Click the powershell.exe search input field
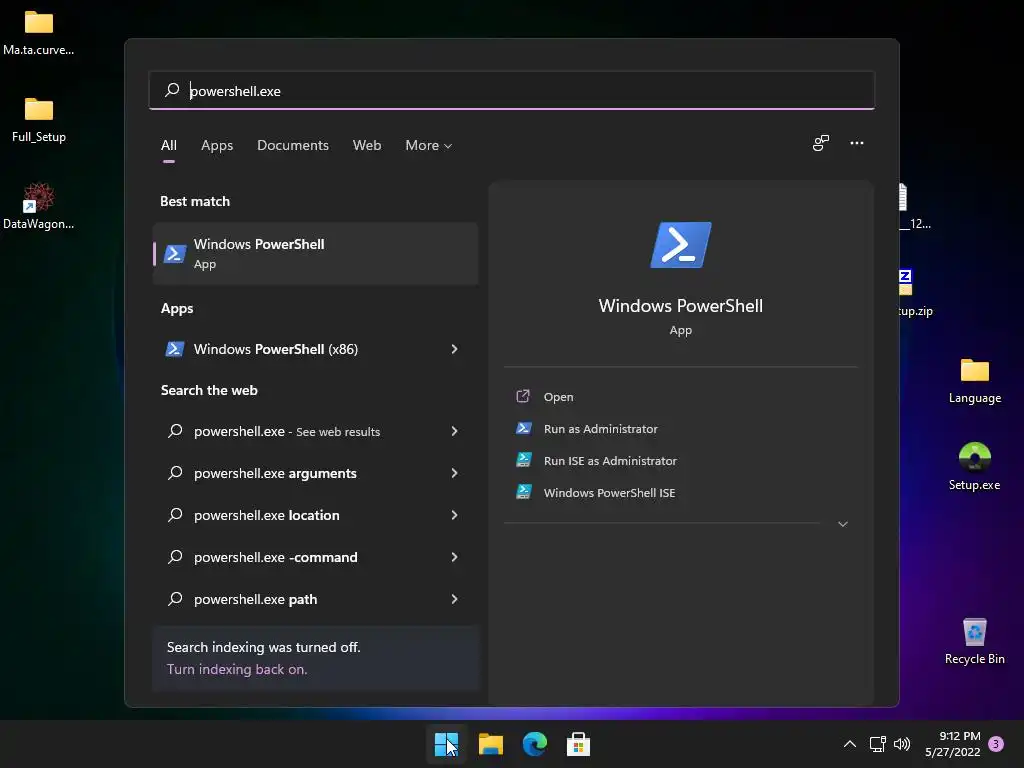 pyautogui.click(x=511, y=90)
